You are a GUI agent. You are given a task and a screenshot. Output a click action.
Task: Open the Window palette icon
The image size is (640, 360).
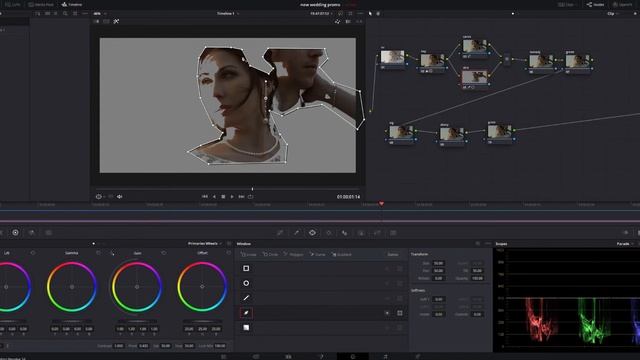(x=312, y=233)
